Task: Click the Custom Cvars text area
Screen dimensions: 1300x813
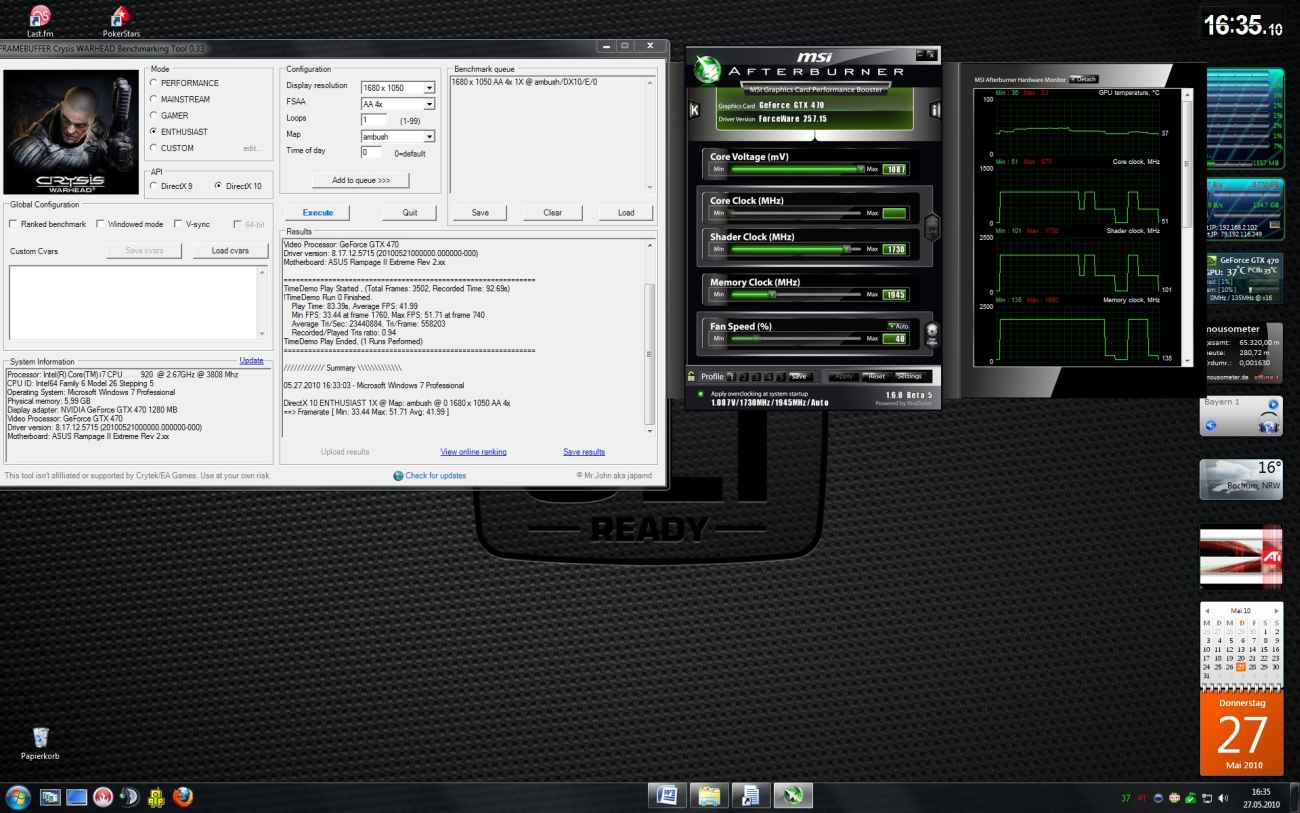Action: click(137, 304)
